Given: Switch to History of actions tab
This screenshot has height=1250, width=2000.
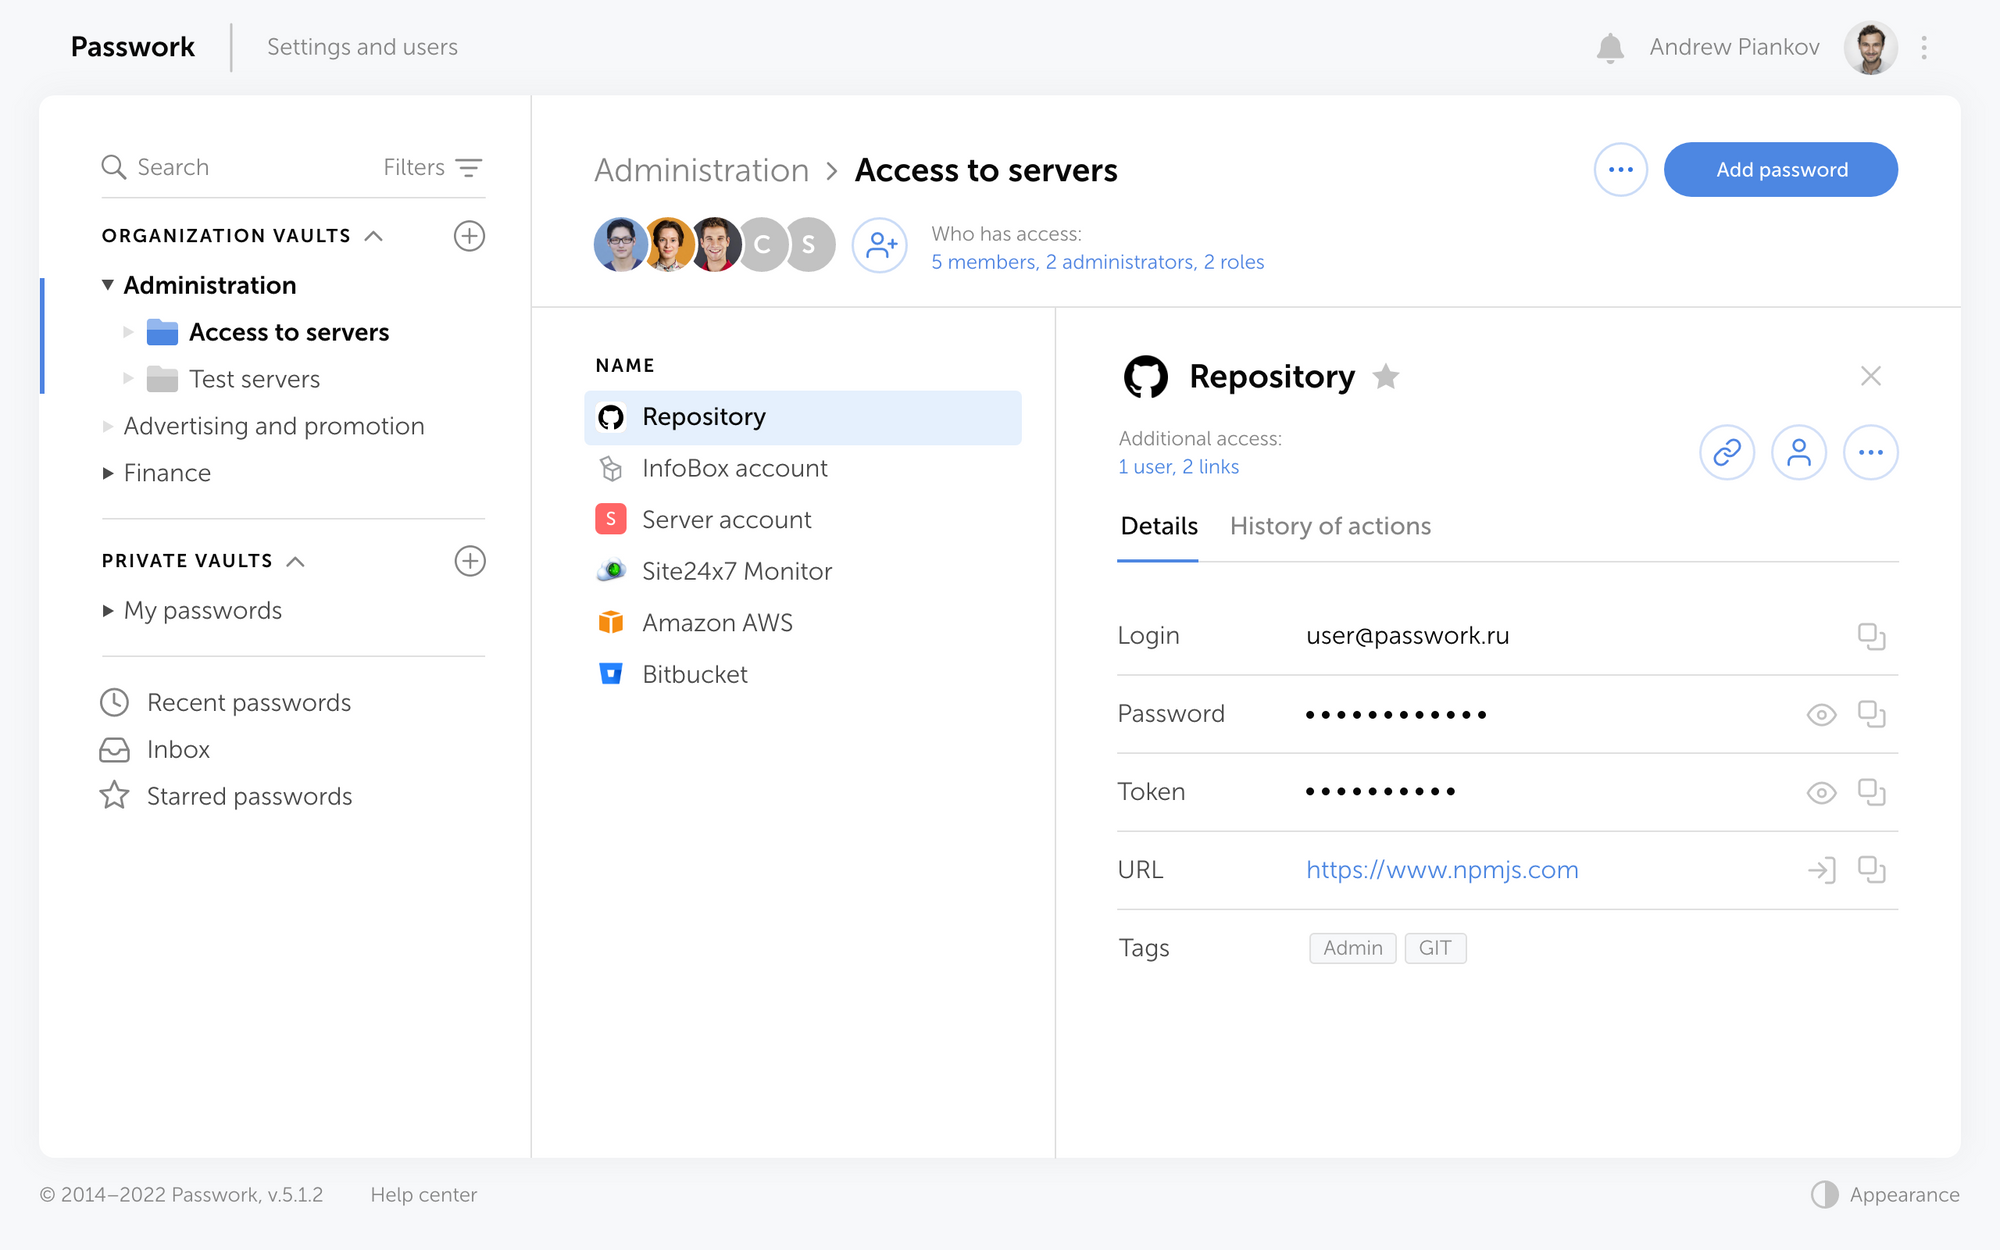Looking at the screenshot, I should click(1330, 526).
